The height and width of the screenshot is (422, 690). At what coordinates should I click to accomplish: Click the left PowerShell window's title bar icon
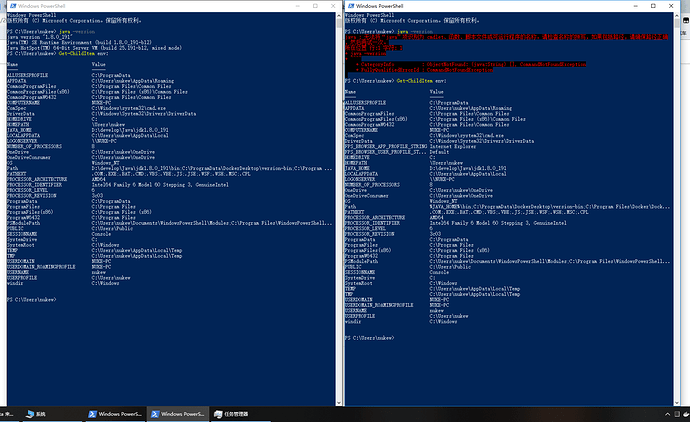coord(13,6)
